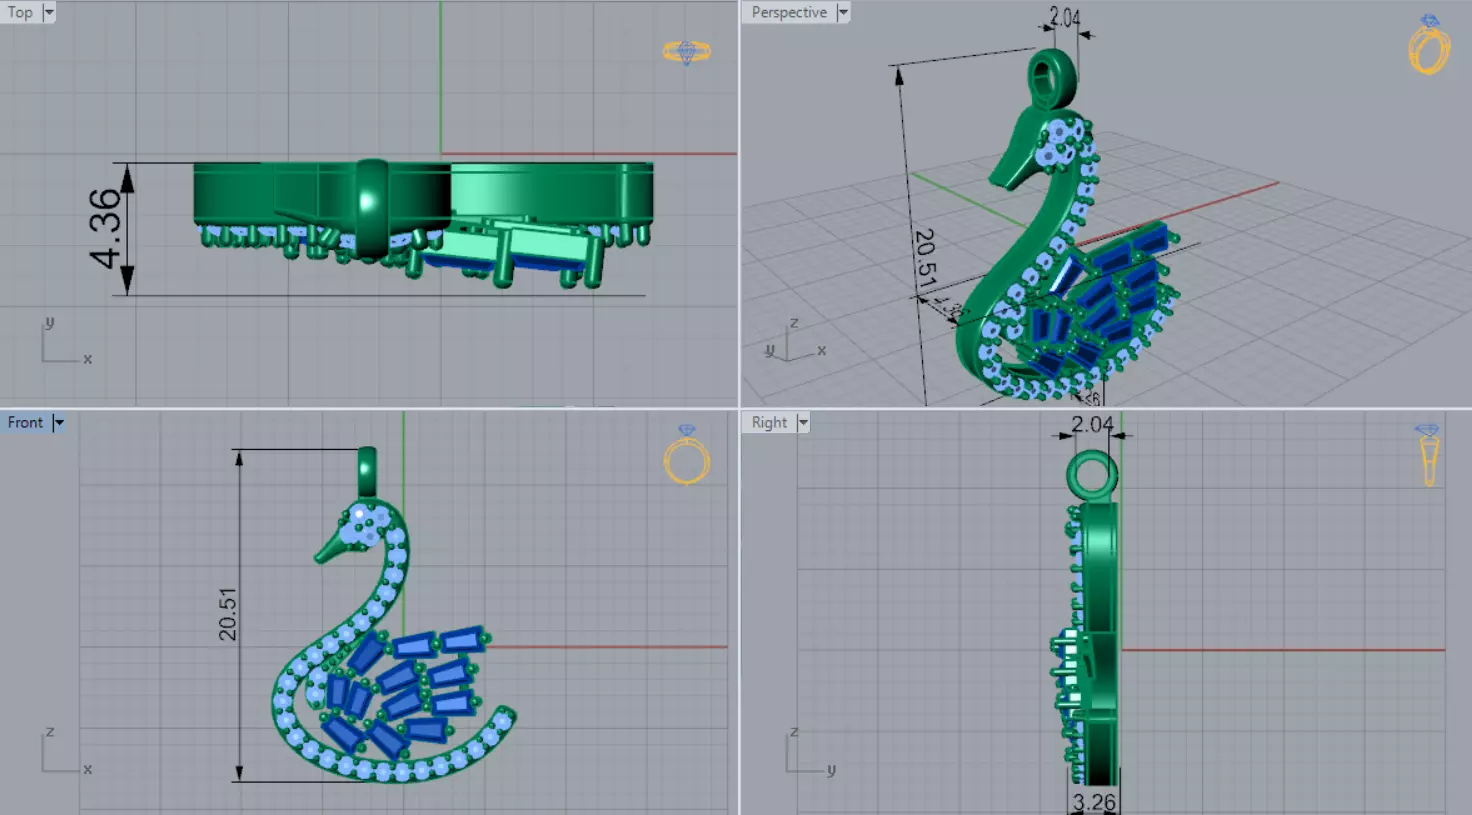This screenshot has height=815, width=1472.
Task: Select the 20.51 dimension in Perspective viewport
Action: 926,257
